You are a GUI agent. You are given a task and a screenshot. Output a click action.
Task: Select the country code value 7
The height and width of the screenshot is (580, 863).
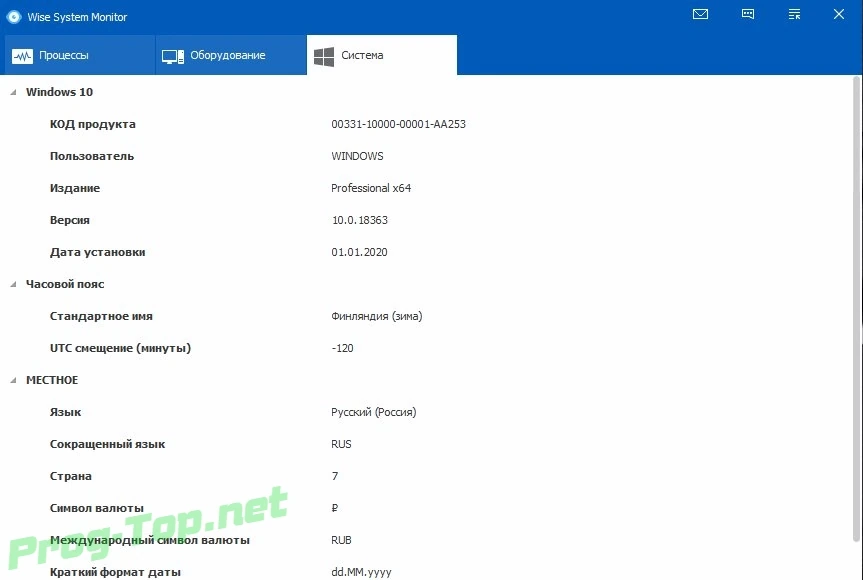coord(335,476)
